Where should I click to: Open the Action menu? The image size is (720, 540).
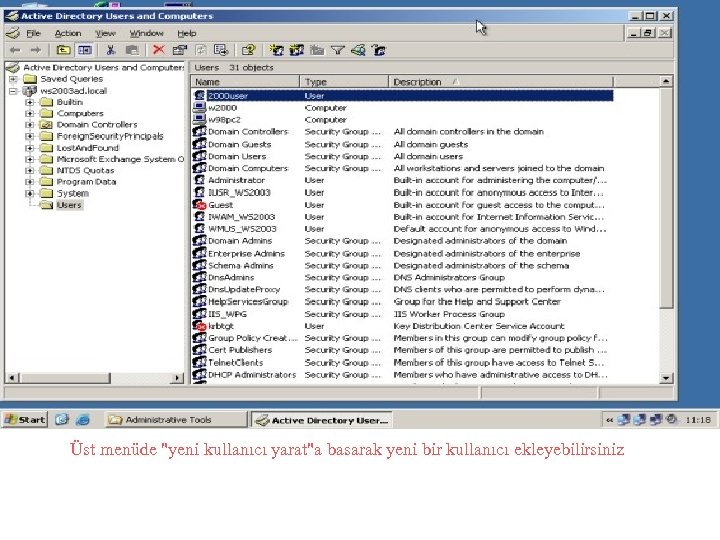coord(68,33)
